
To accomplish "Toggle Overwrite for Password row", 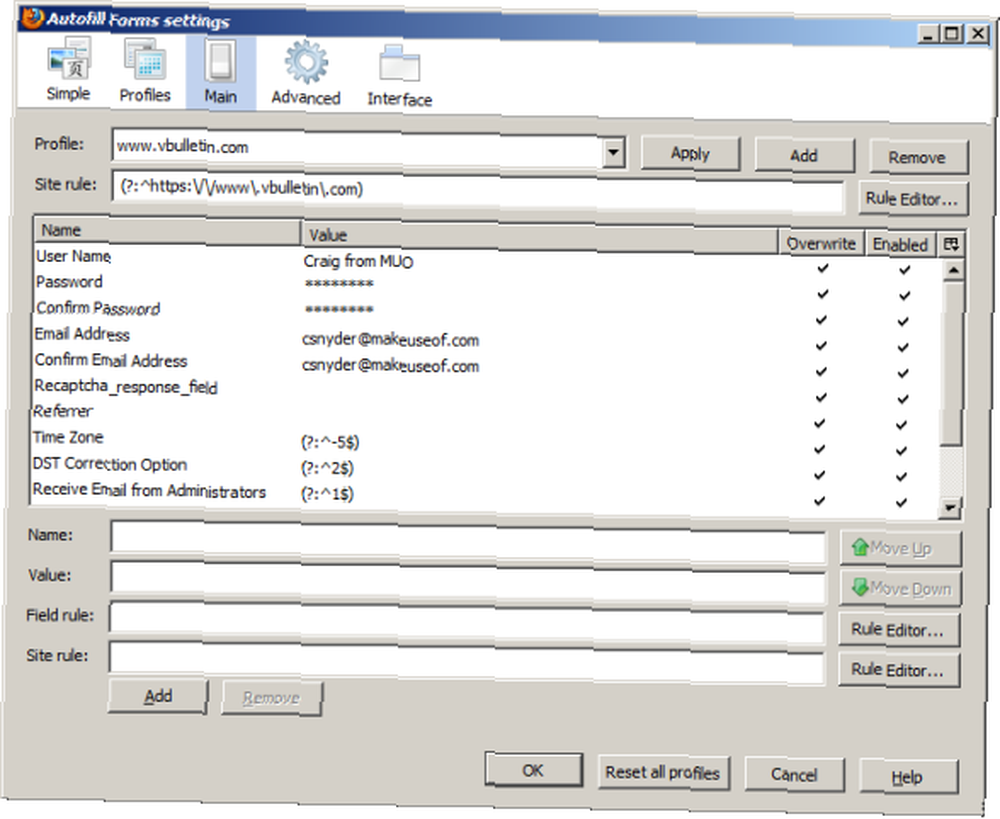I will click(x=823, y=293).
